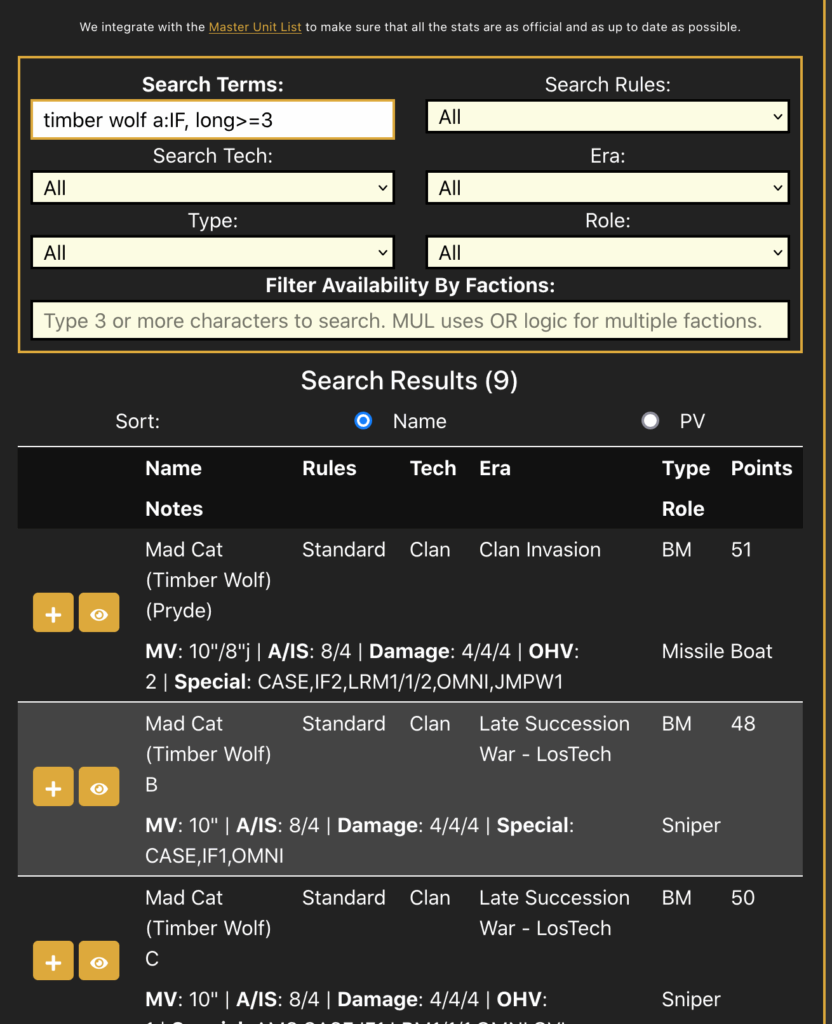The height and width of the screenshot is (1024, 832).
Task: Add Mad Cat C to the list
Action: click(53, 960)
